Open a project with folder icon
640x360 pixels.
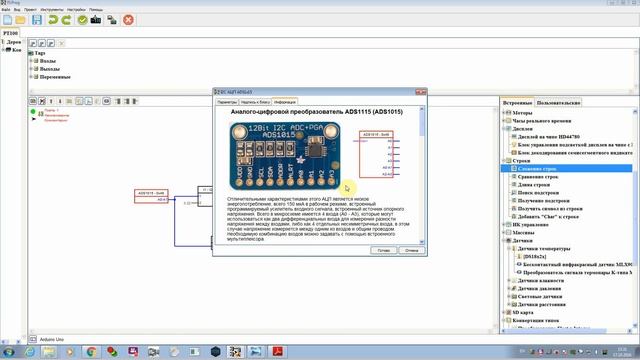click(20, 20)
